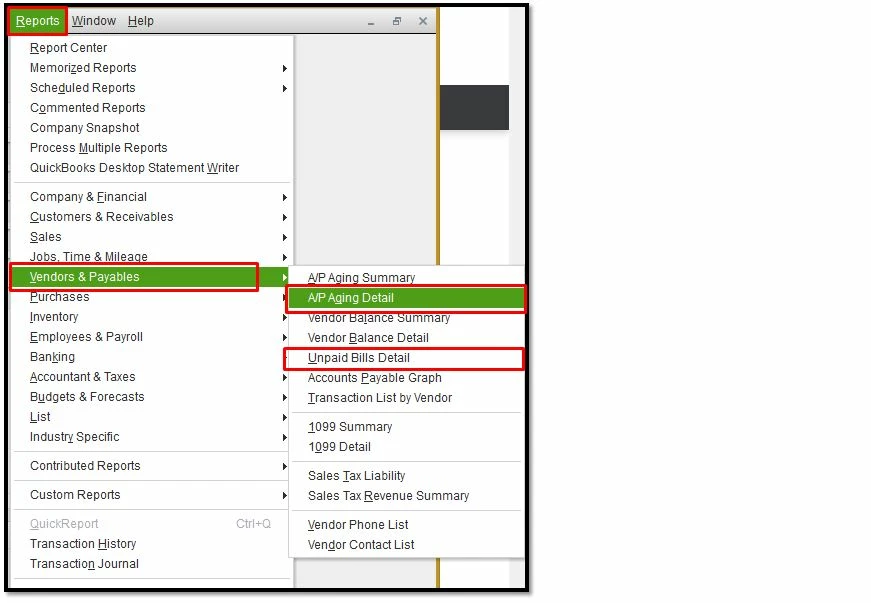Open the Help menu
871x603 pixels.
[x=141, y=21]
